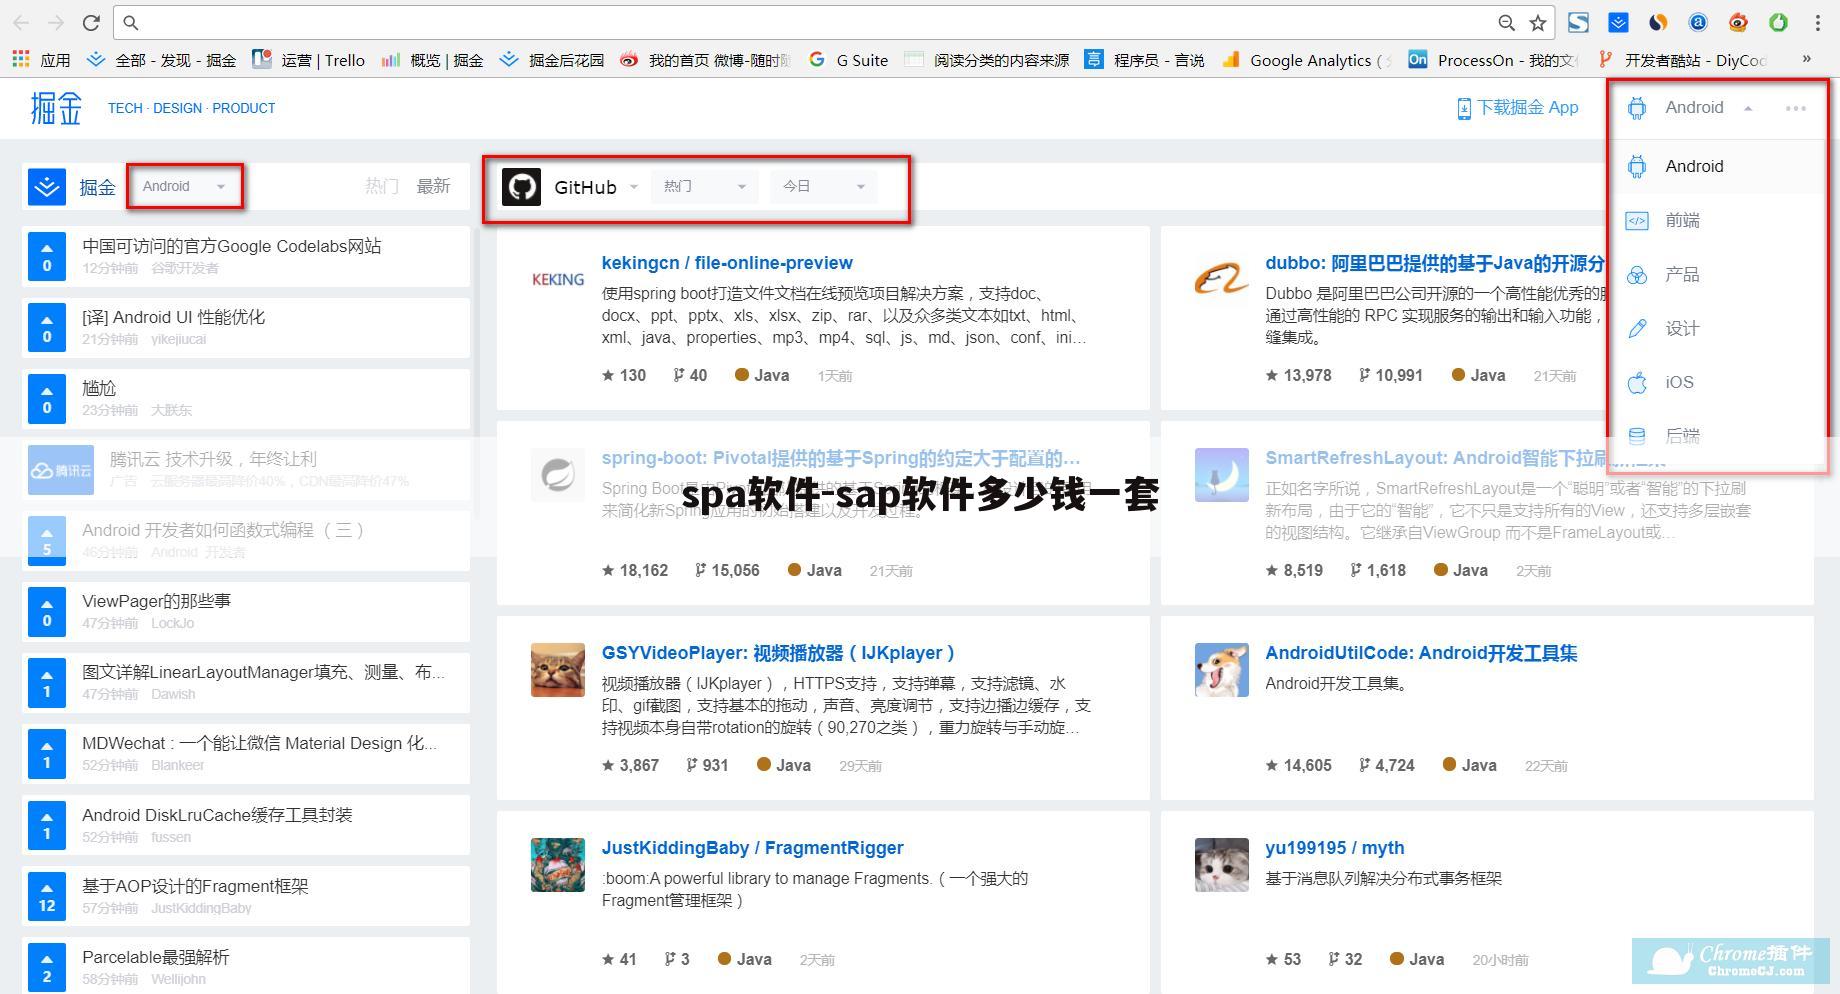Click the JustKiddingBaby avatar image

(x=558, y=865)
